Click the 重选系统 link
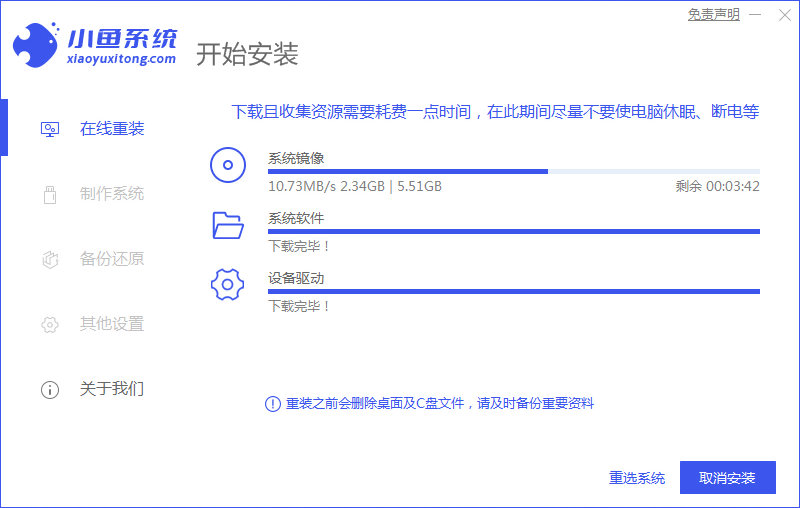The width and height of the screenshot is (800, 508). (637, 478)
